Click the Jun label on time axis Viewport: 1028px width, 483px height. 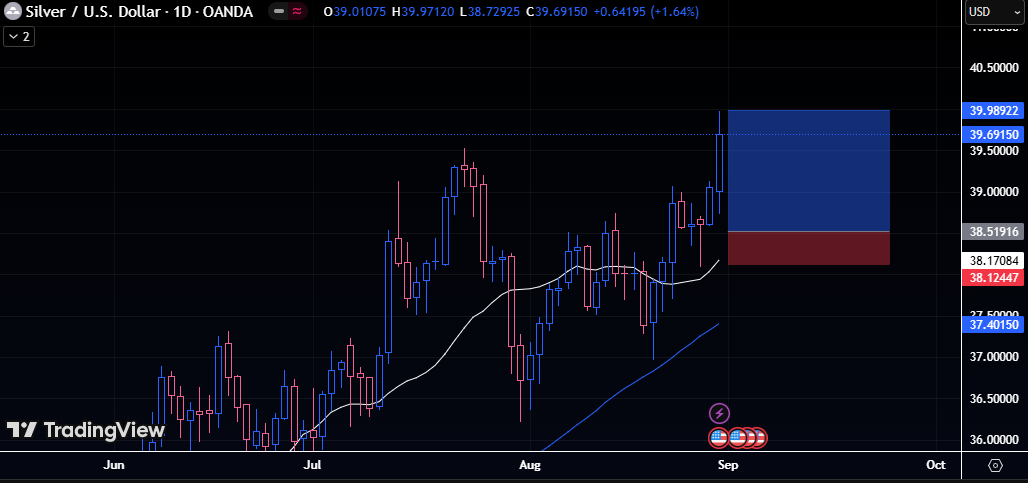(x=114, y=465)
